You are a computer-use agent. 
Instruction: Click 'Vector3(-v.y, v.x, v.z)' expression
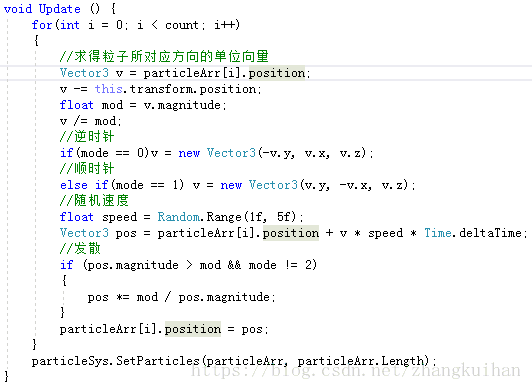[x=287, y=153]
